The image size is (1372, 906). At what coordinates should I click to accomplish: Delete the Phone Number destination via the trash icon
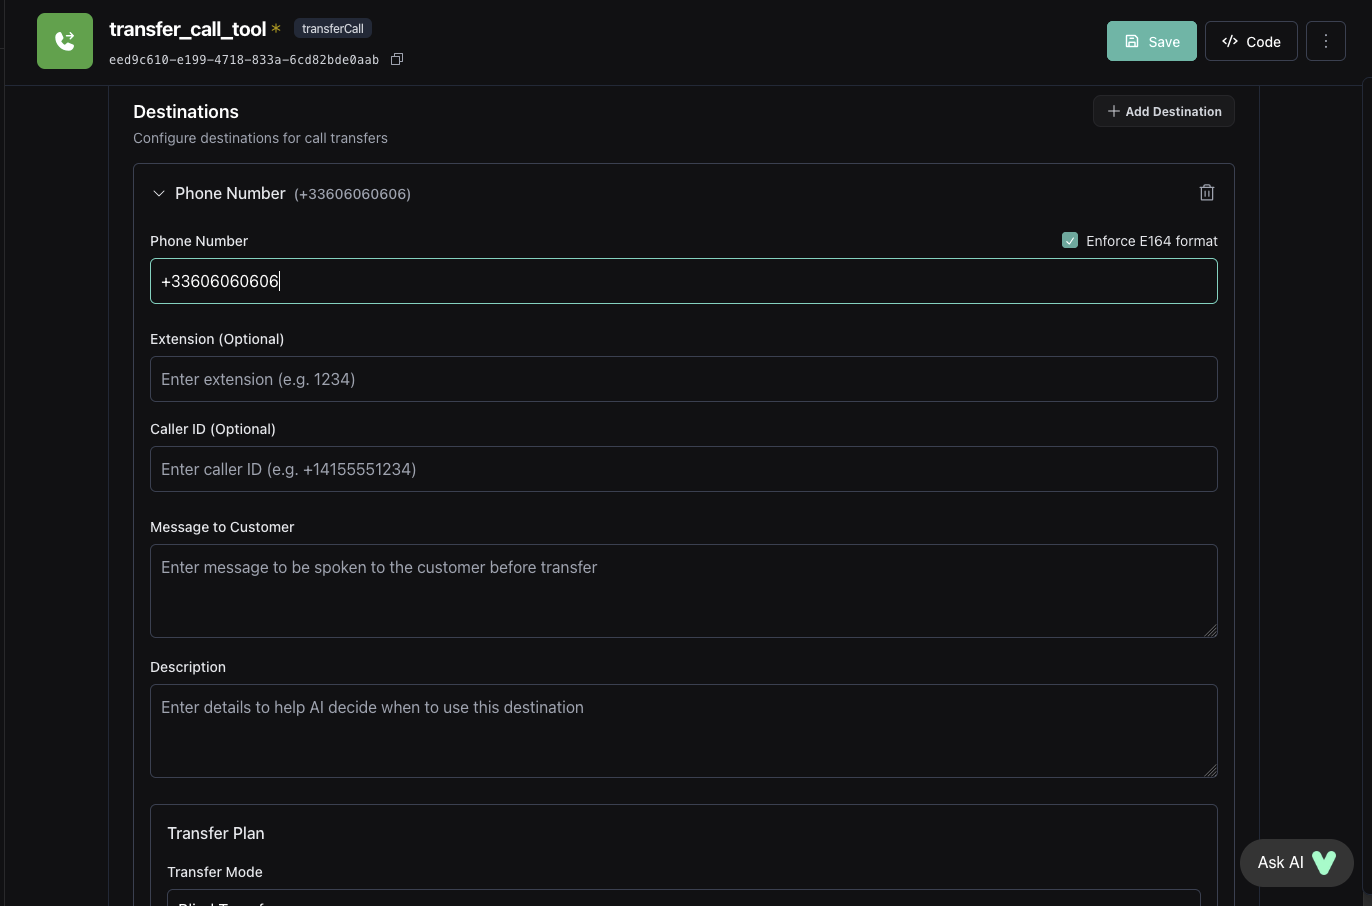[x=1207, y=193]
